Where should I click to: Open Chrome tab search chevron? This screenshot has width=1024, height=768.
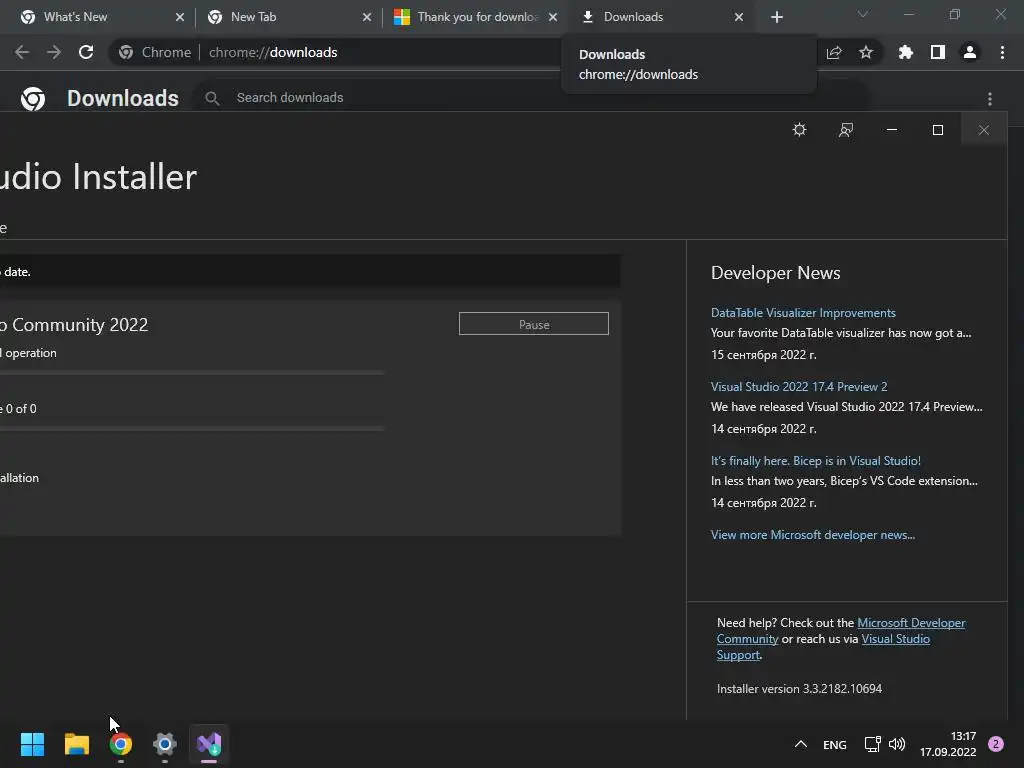click(863, 14)
